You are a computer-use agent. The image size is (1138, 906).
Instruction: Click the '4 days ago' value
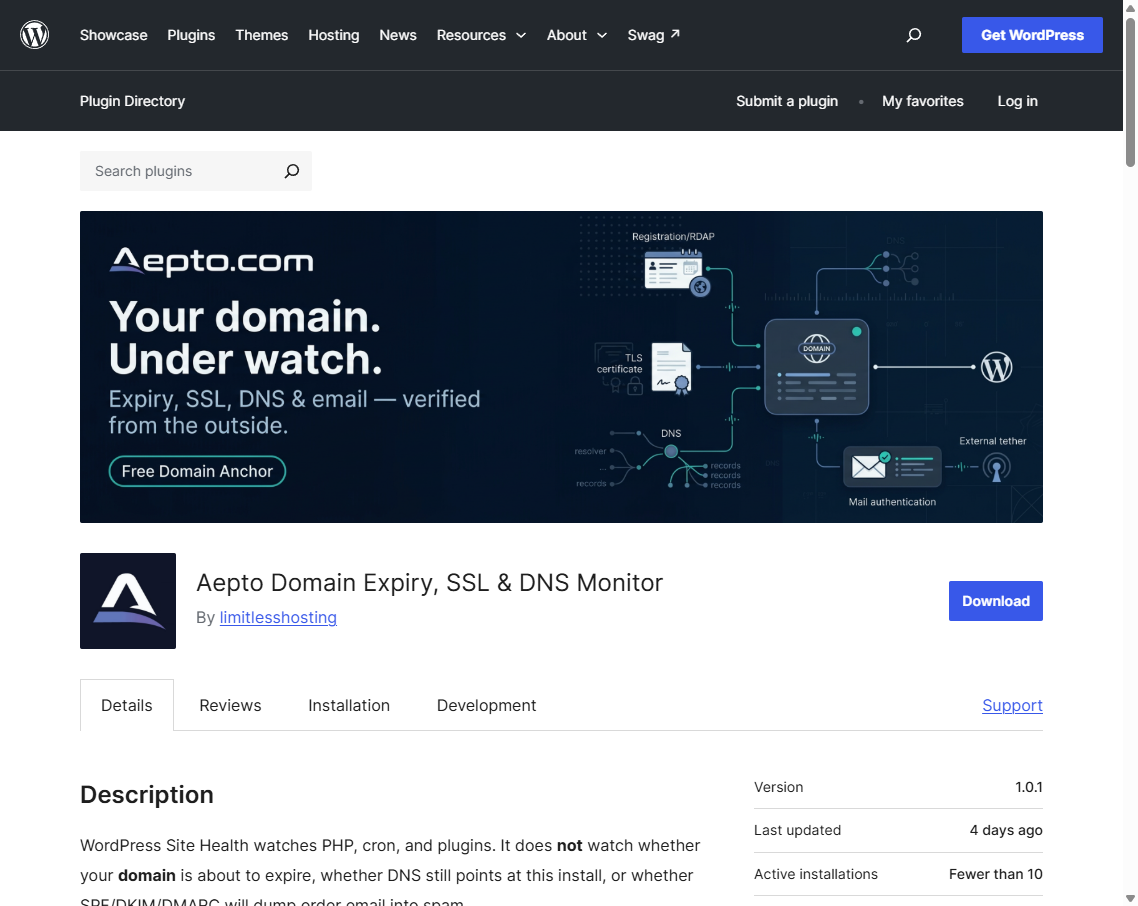pos(1006,830)
